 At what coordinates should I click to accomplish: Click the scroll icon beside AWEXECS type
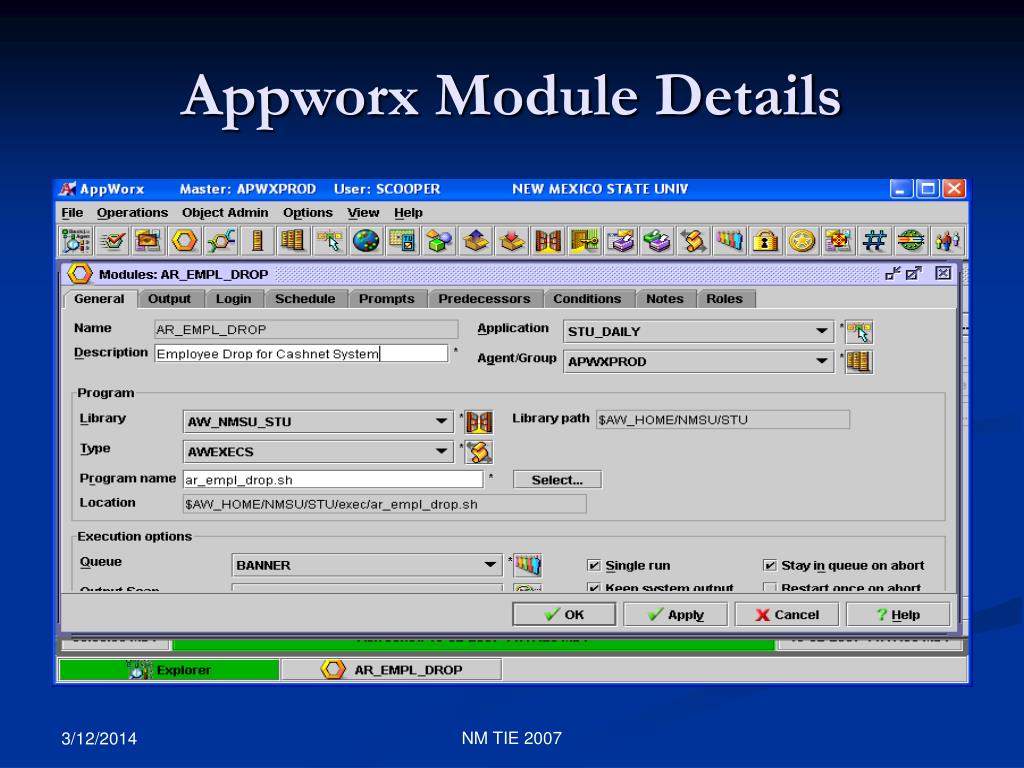(x=479, y=452)
